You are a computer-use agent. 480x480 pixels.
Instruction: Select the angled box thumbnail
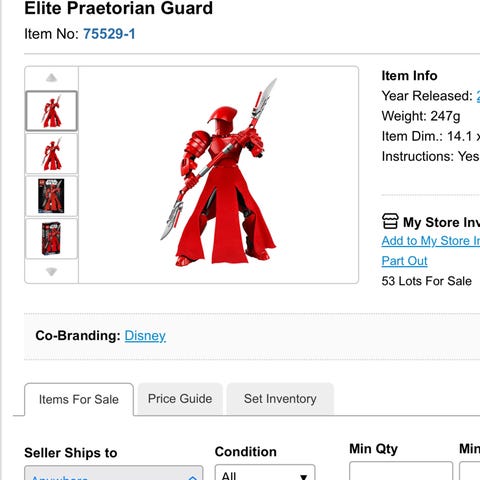point(51,239)
